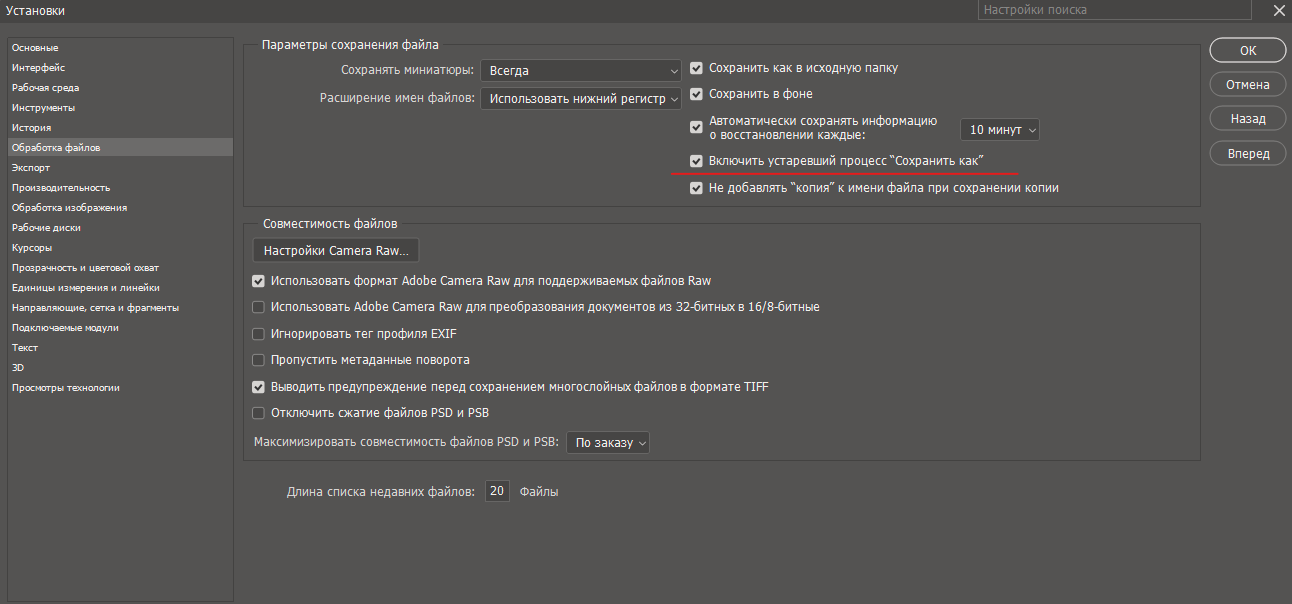Select "Курсоры" in the sidebar

tap(32, 248)
